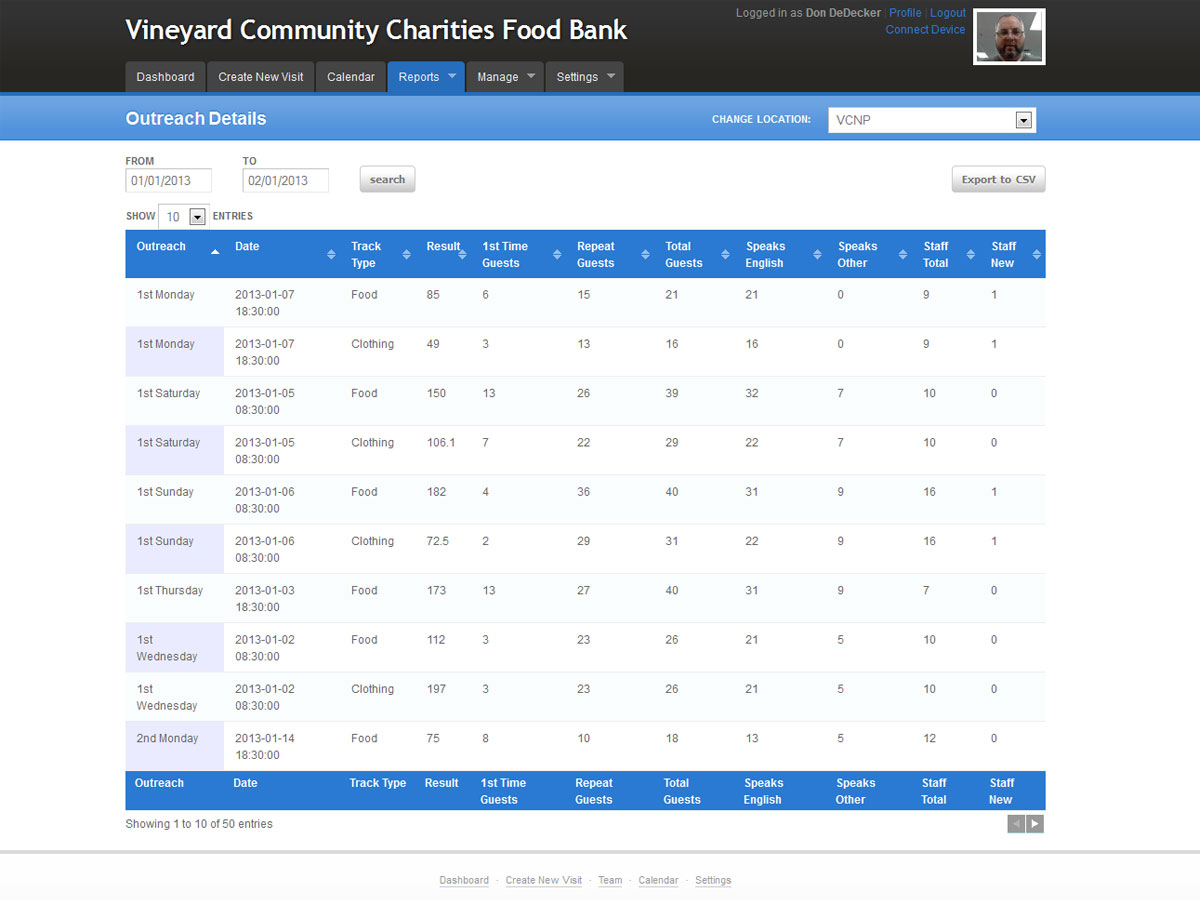The image size is (1200, 900).
Task: Click the From date field
Action: (169, 181)
